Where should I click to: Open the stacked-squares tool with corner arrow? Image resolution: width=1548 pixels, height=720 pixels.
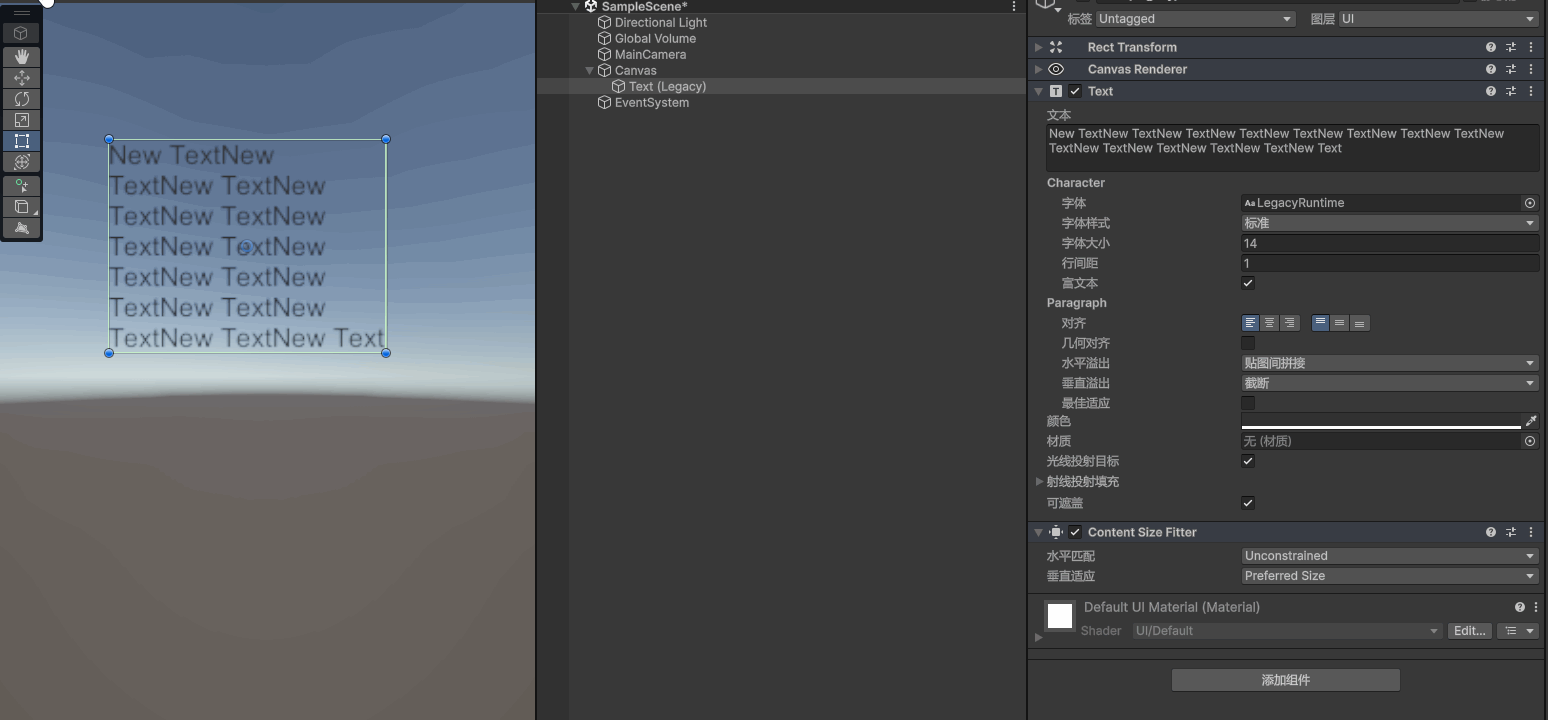pos(21,207)
